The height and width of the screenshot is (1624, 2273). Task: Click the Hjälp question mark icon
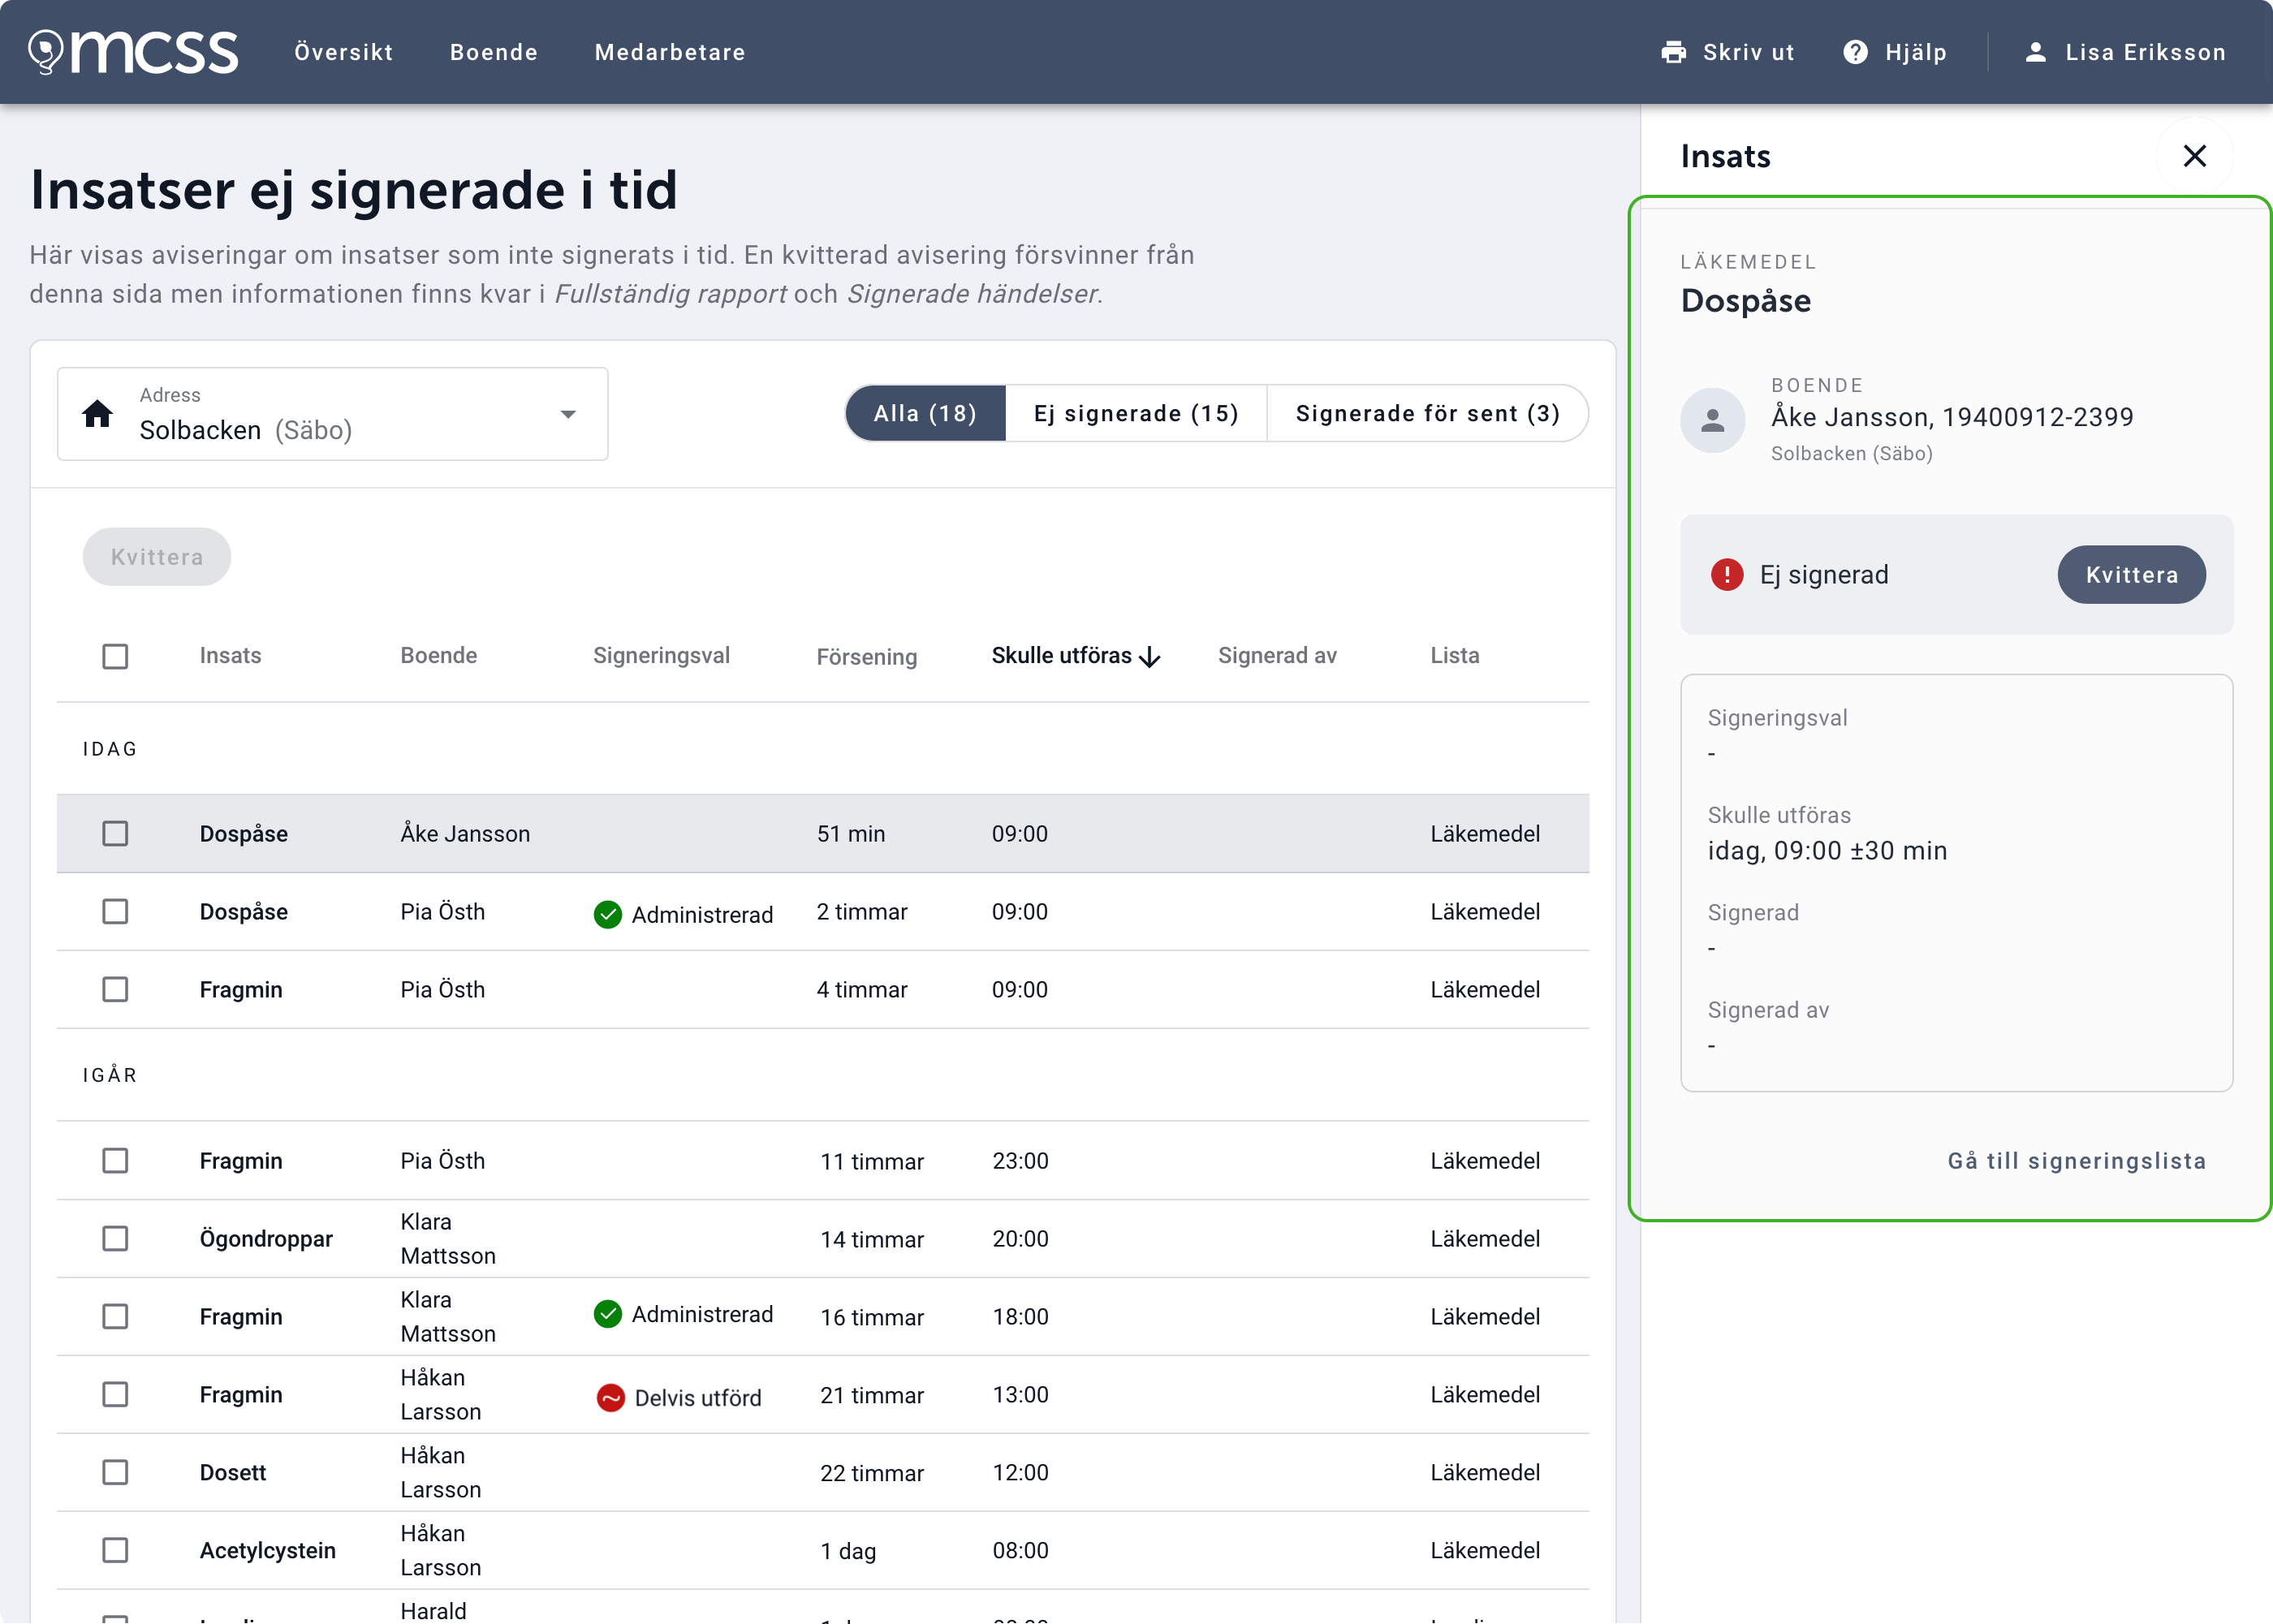pyautogui.click(x=1855, y=52)
